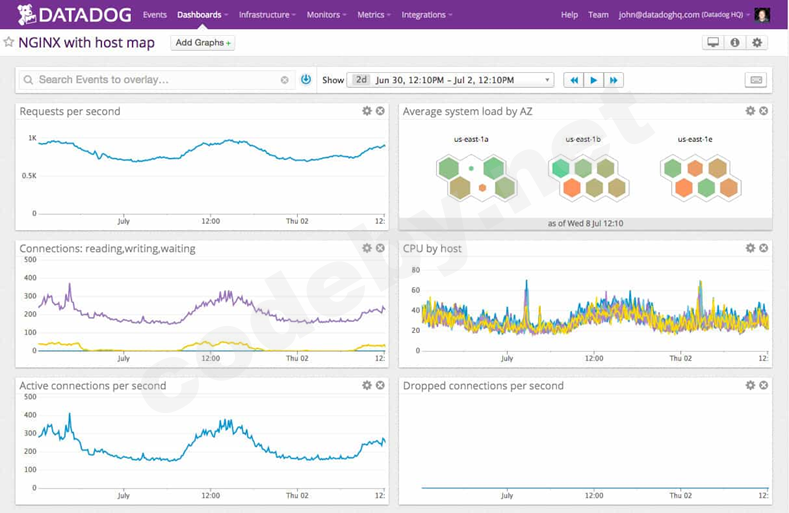This screenshot has width=789, height=513.
Task: Open the TV mode monitor icon
Action: pos(713,43)
